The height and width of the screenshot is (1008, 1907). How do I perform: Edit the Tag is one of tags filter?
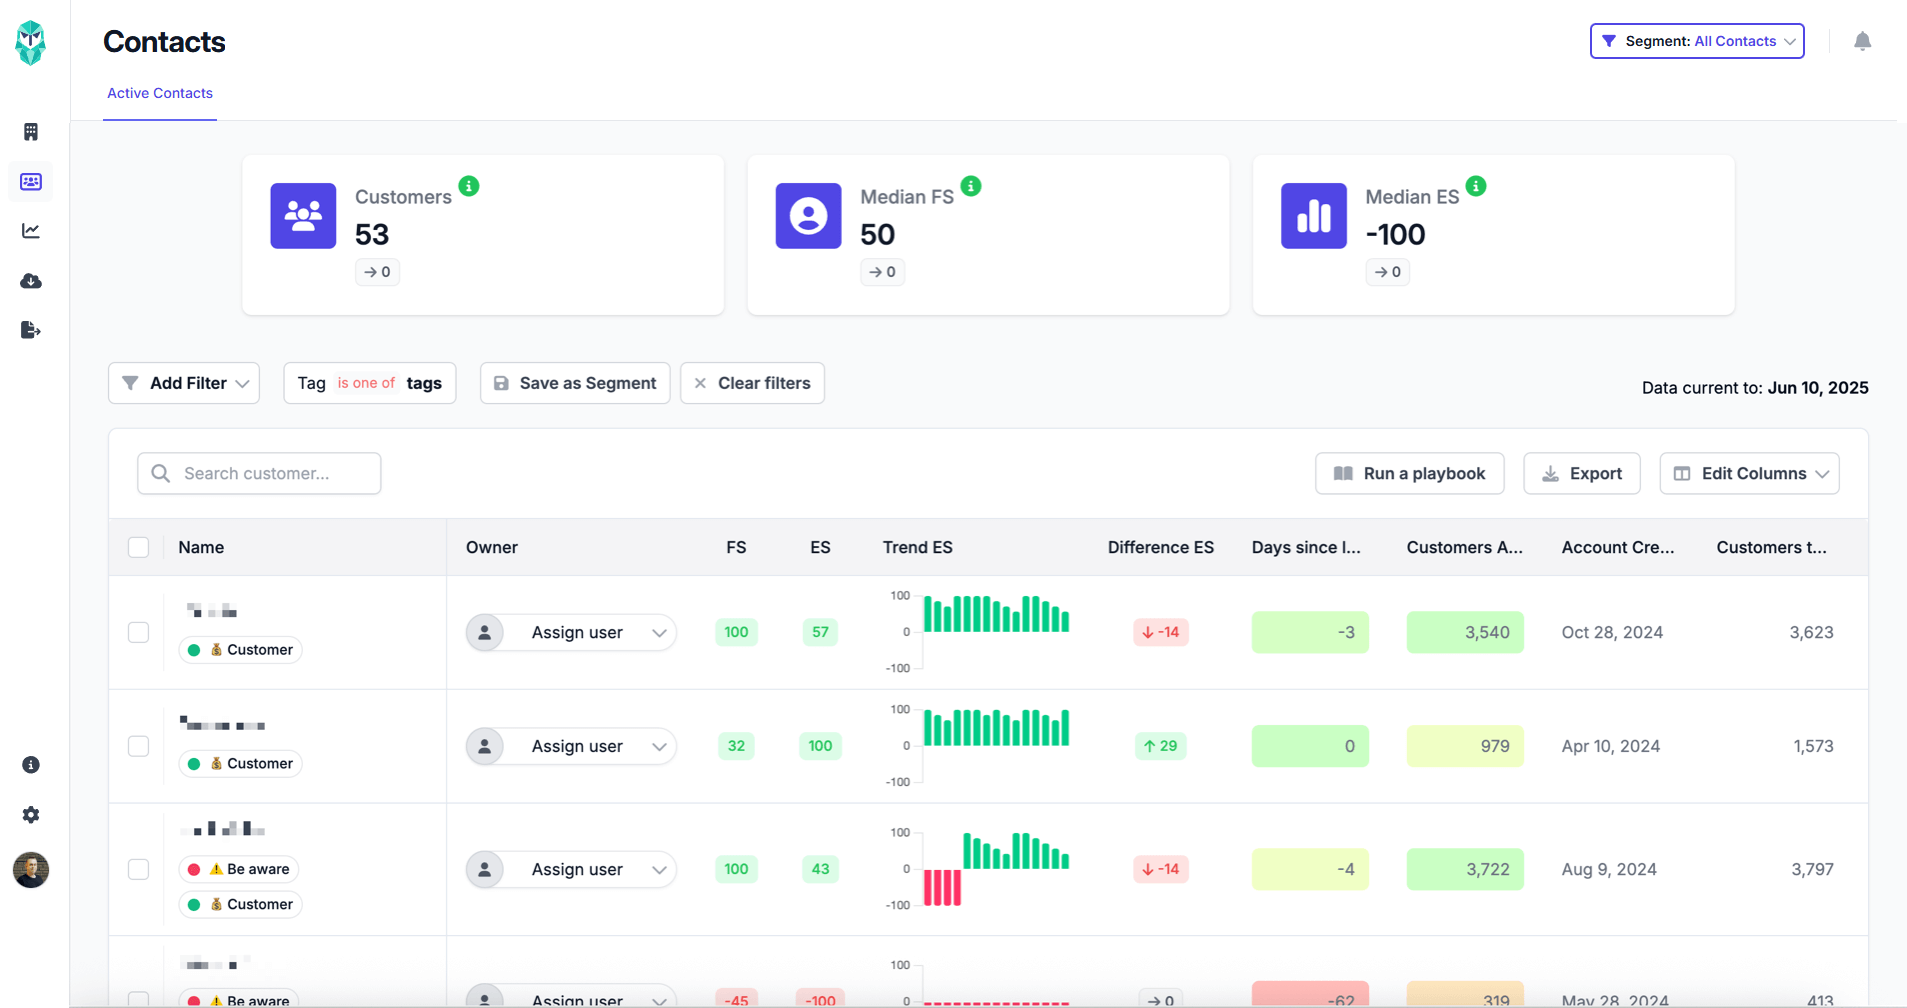pos(370,383)
